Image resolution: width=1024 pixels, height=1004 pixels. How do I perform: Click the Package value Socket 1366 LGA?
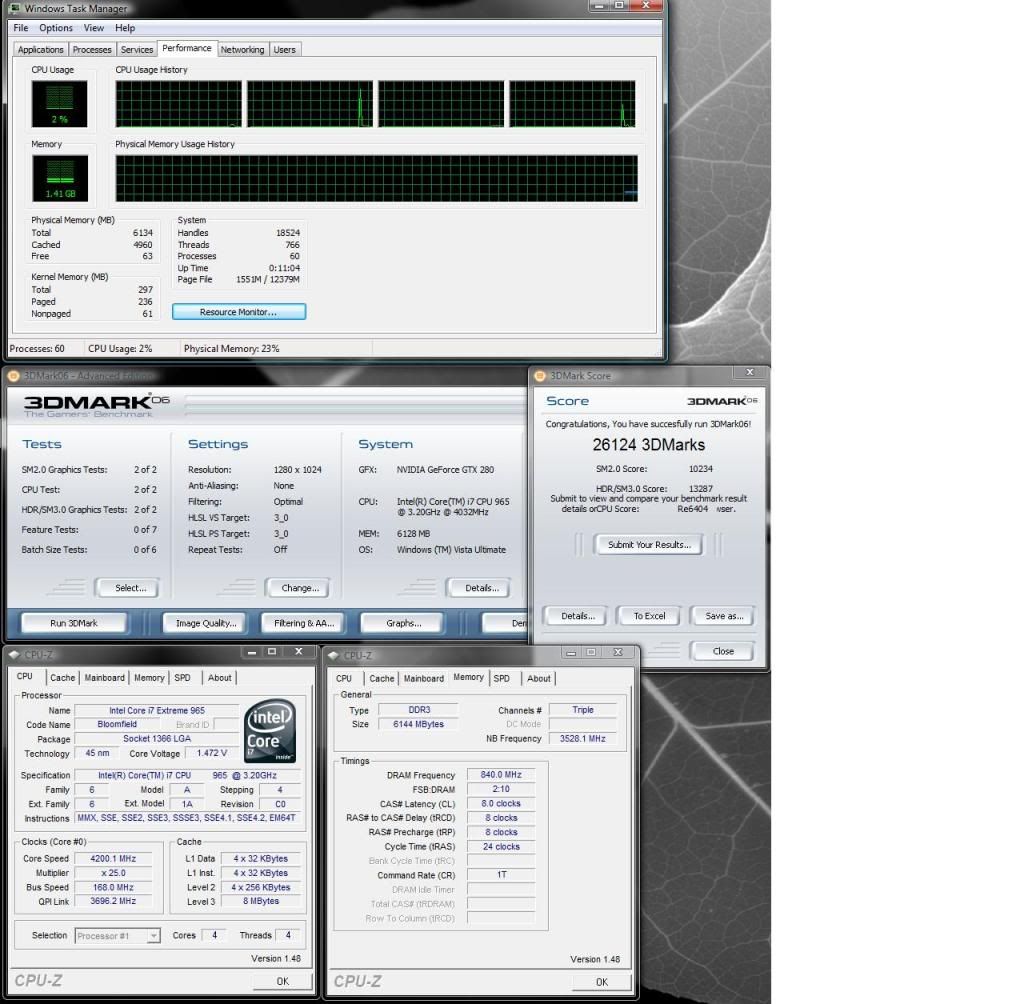(x=157, y=739)
